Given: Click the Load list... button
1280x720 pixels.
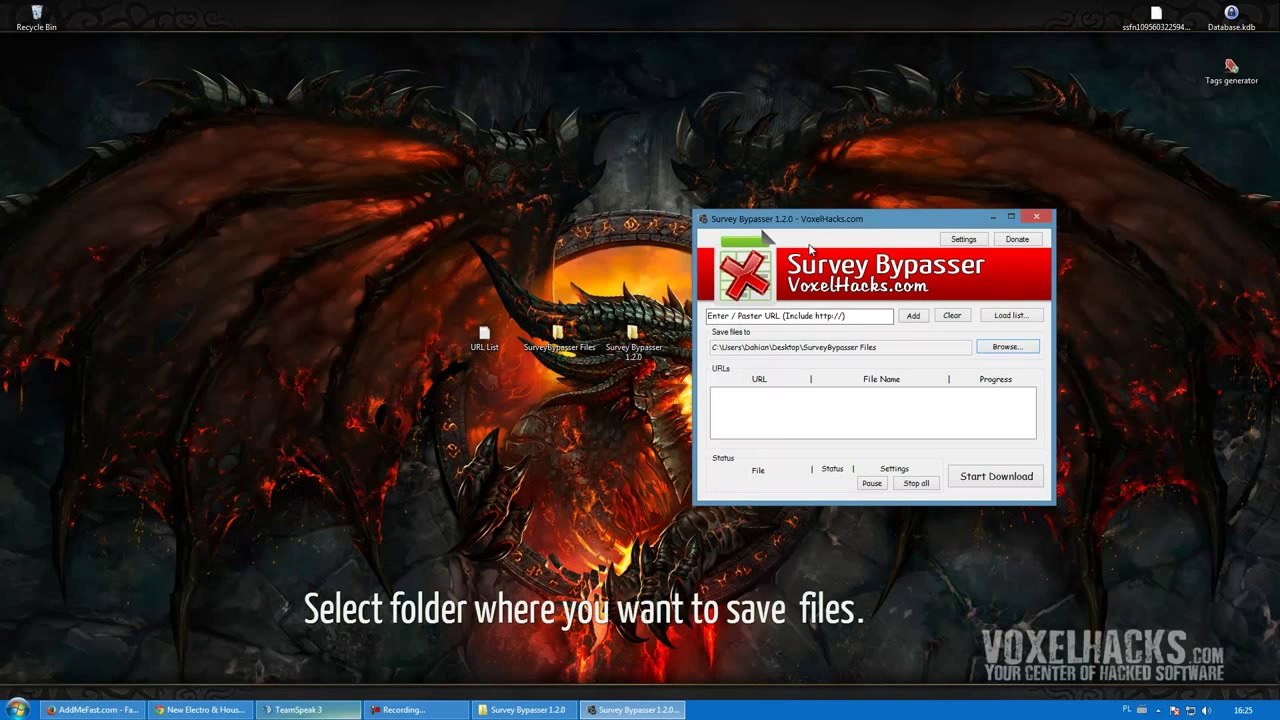Looking at the screenshot, I should 1011,316.
